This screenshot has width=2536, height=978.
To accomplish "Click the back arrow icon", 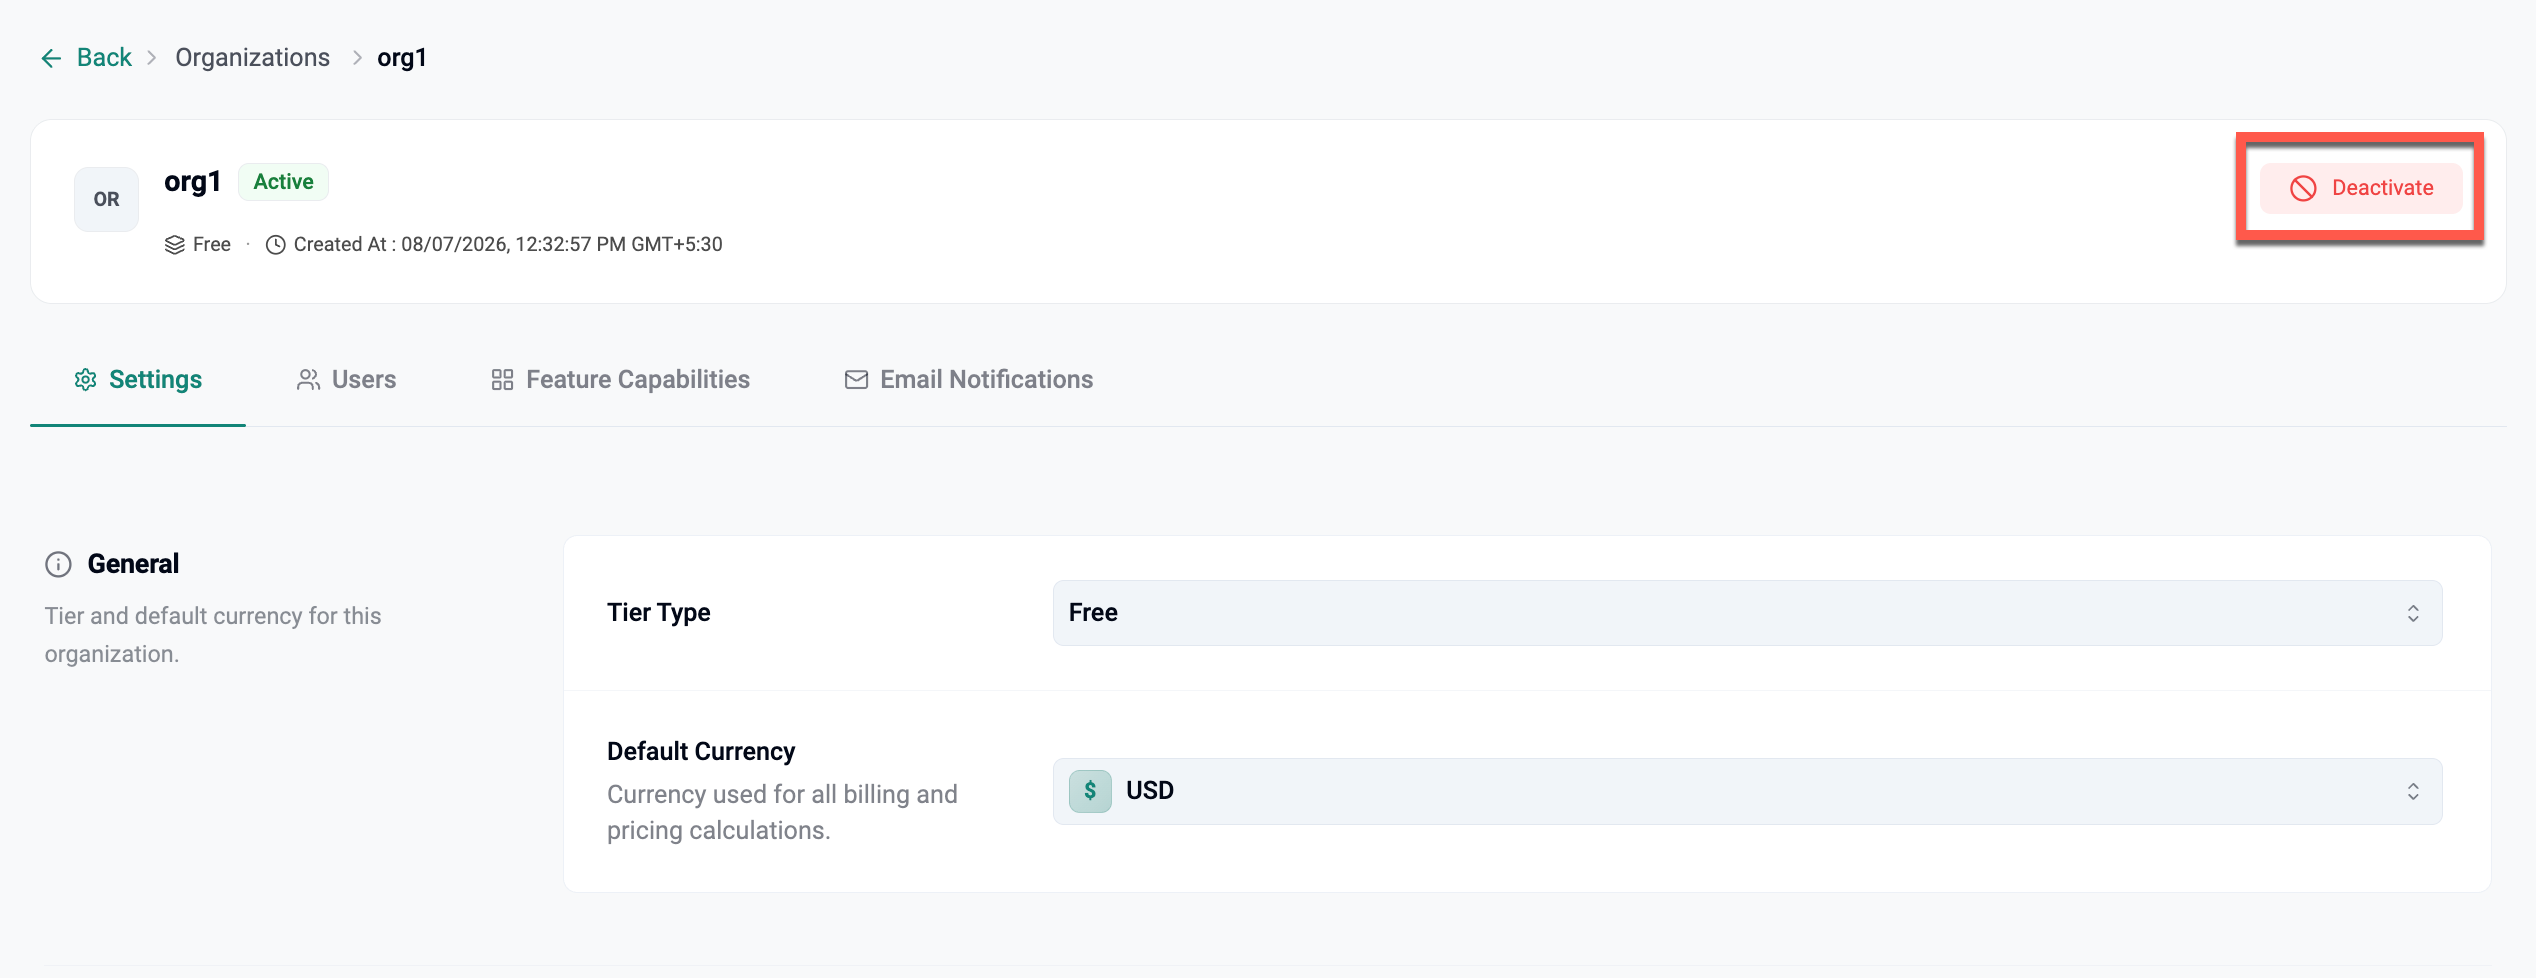I will point(51,58).
